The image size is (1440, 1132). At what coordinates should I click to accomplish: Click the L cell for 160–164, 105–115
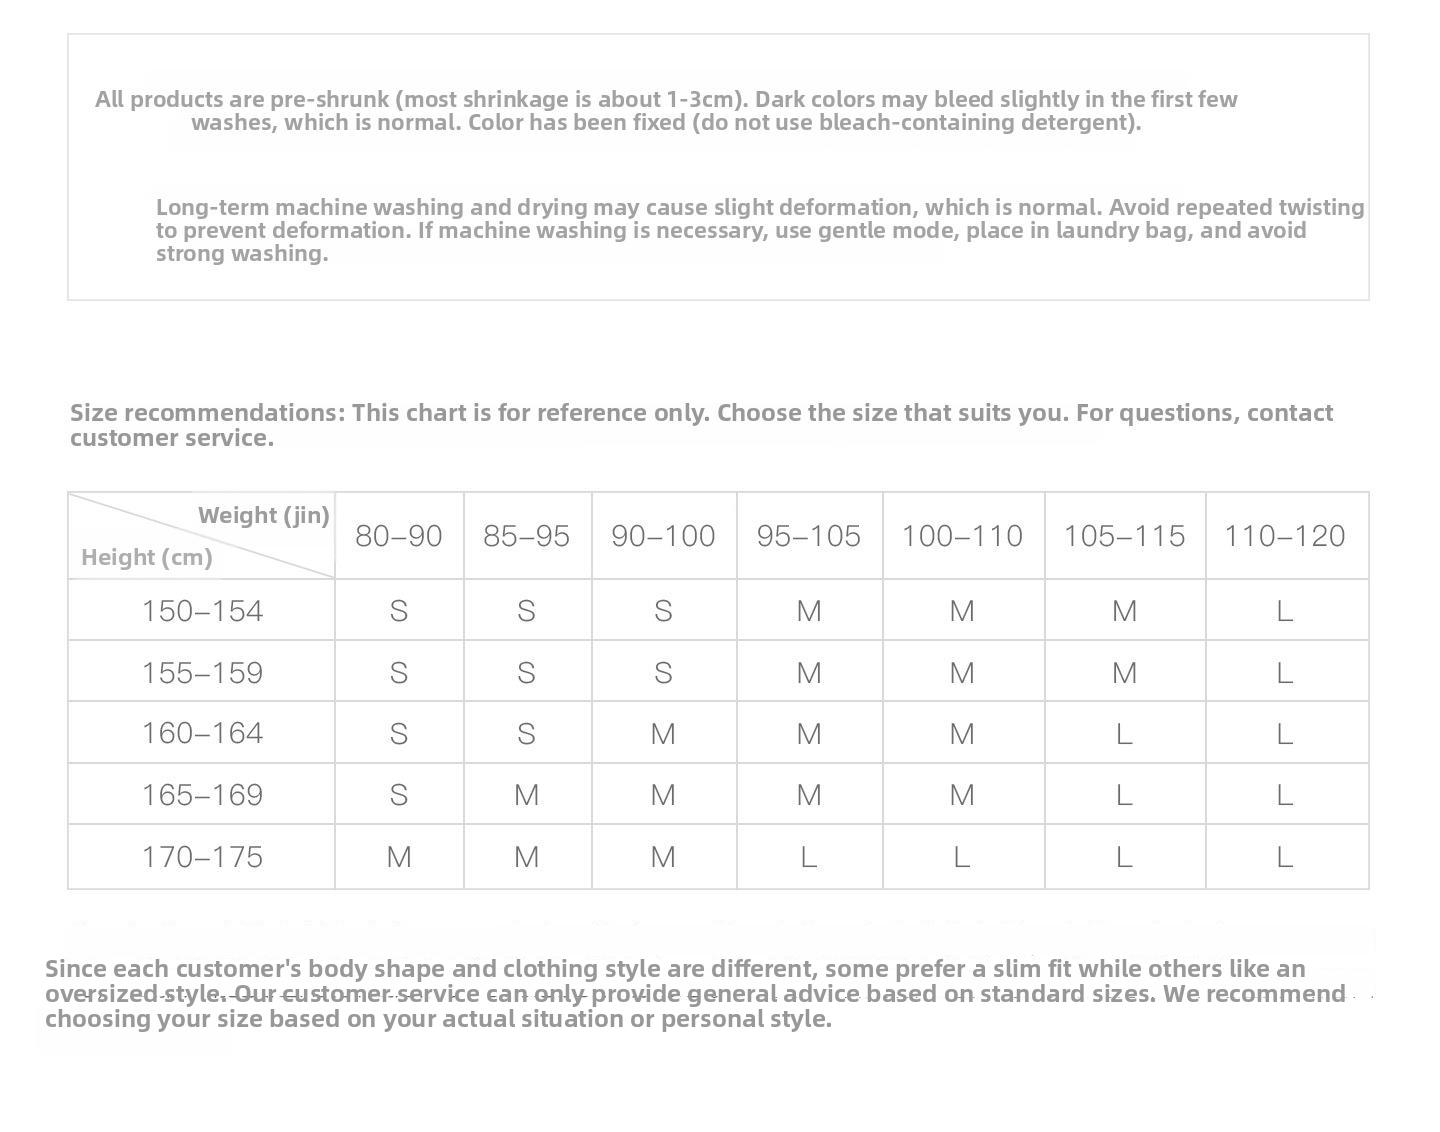tap(1124, 734)
